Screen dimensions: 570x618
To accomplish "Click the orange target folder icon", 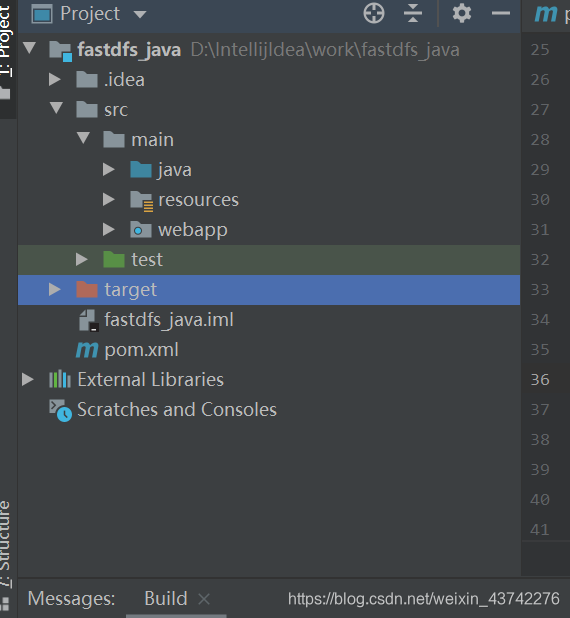I will pos(87,289).
